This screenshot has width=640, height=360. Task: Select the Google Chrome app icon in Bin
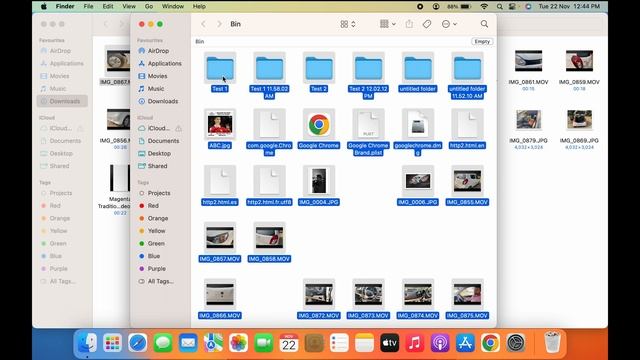pos(319,124)
